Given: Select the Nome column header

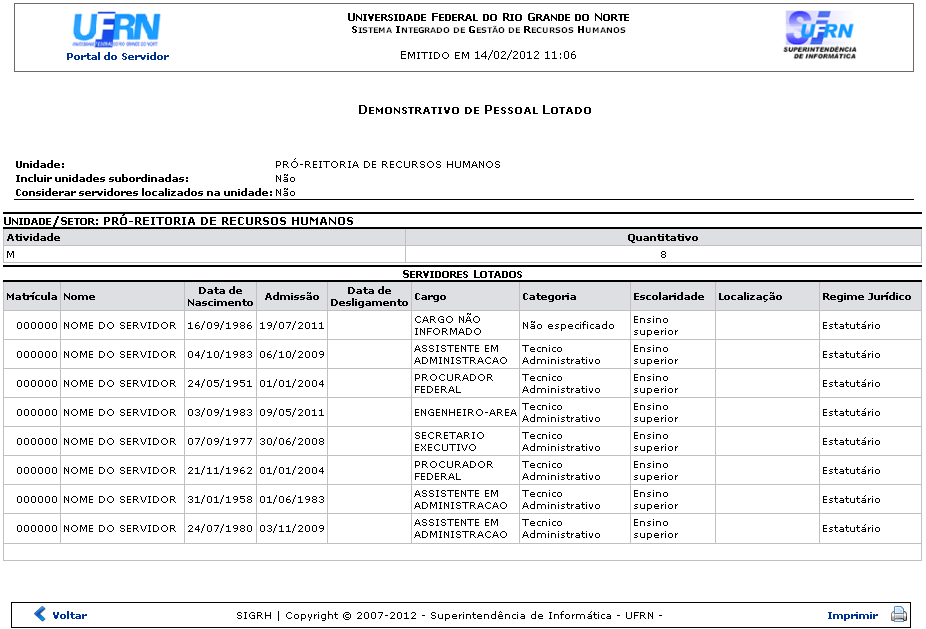Looking at the screenshot, I should point(79,297).
